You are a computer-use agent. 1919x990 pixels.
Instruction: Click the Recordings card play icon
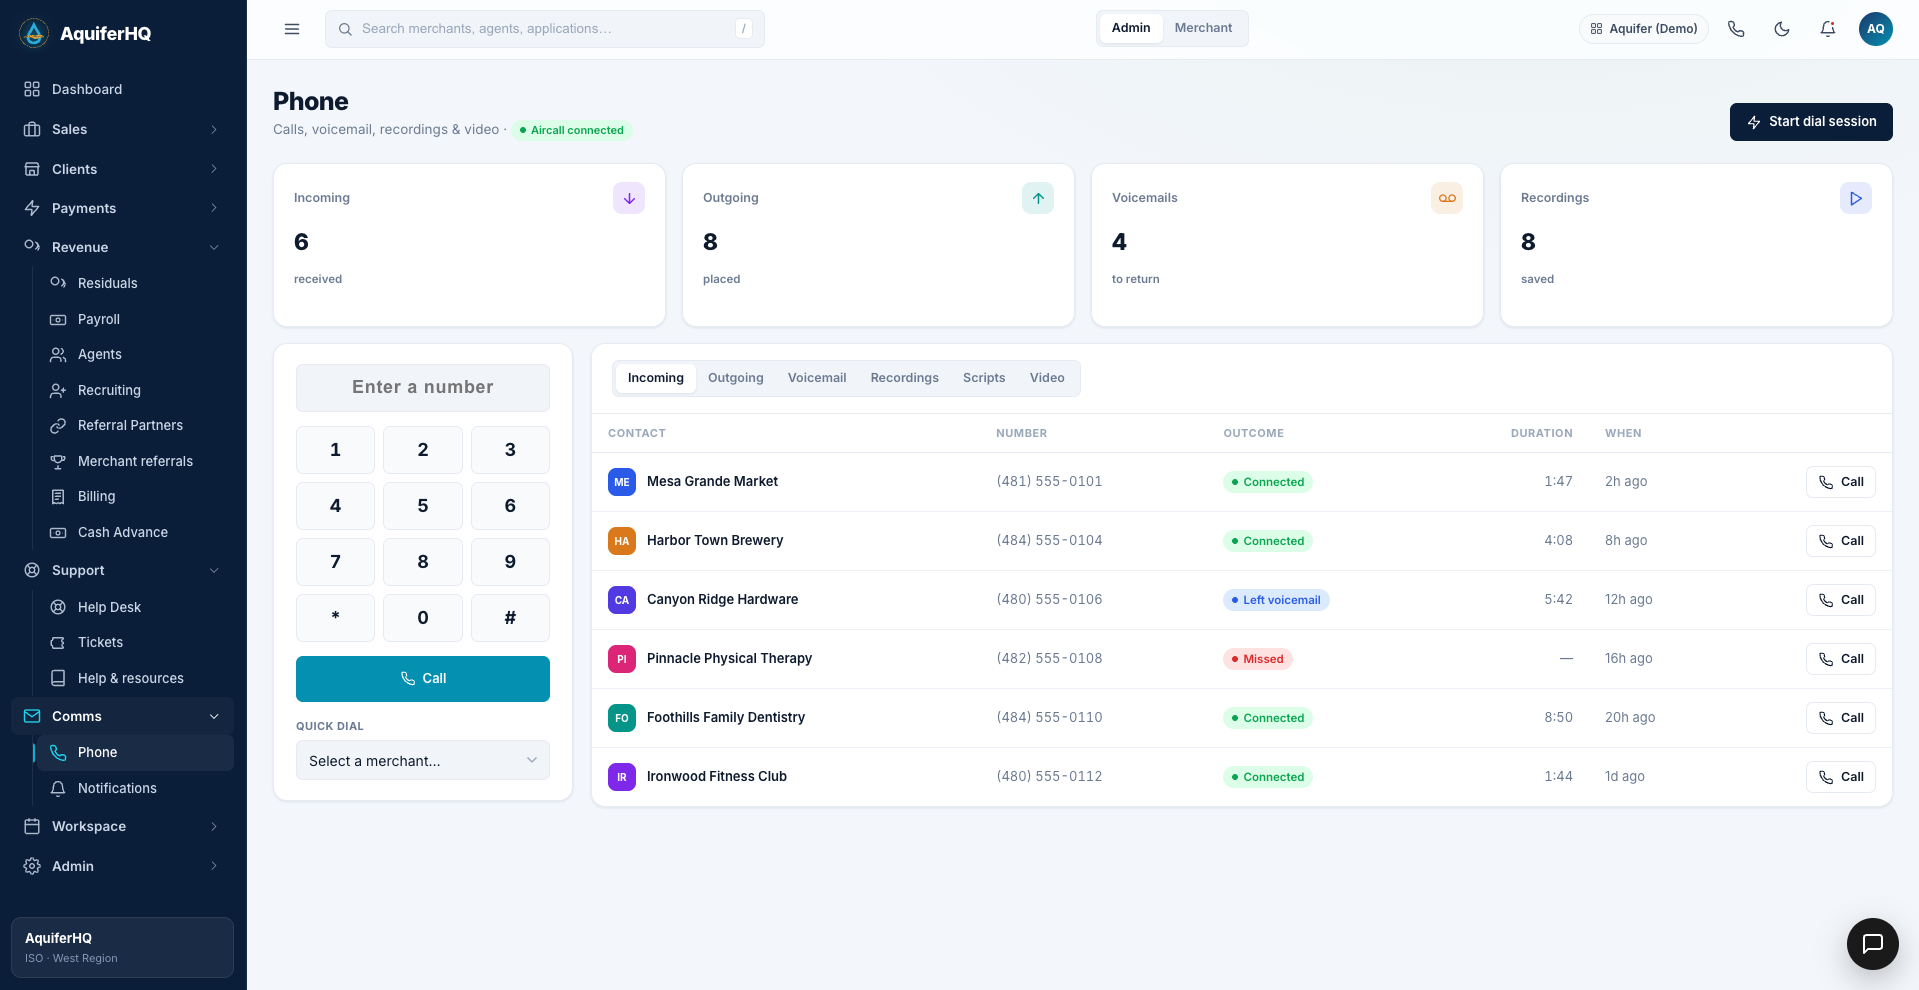(x=1856, y=198)
